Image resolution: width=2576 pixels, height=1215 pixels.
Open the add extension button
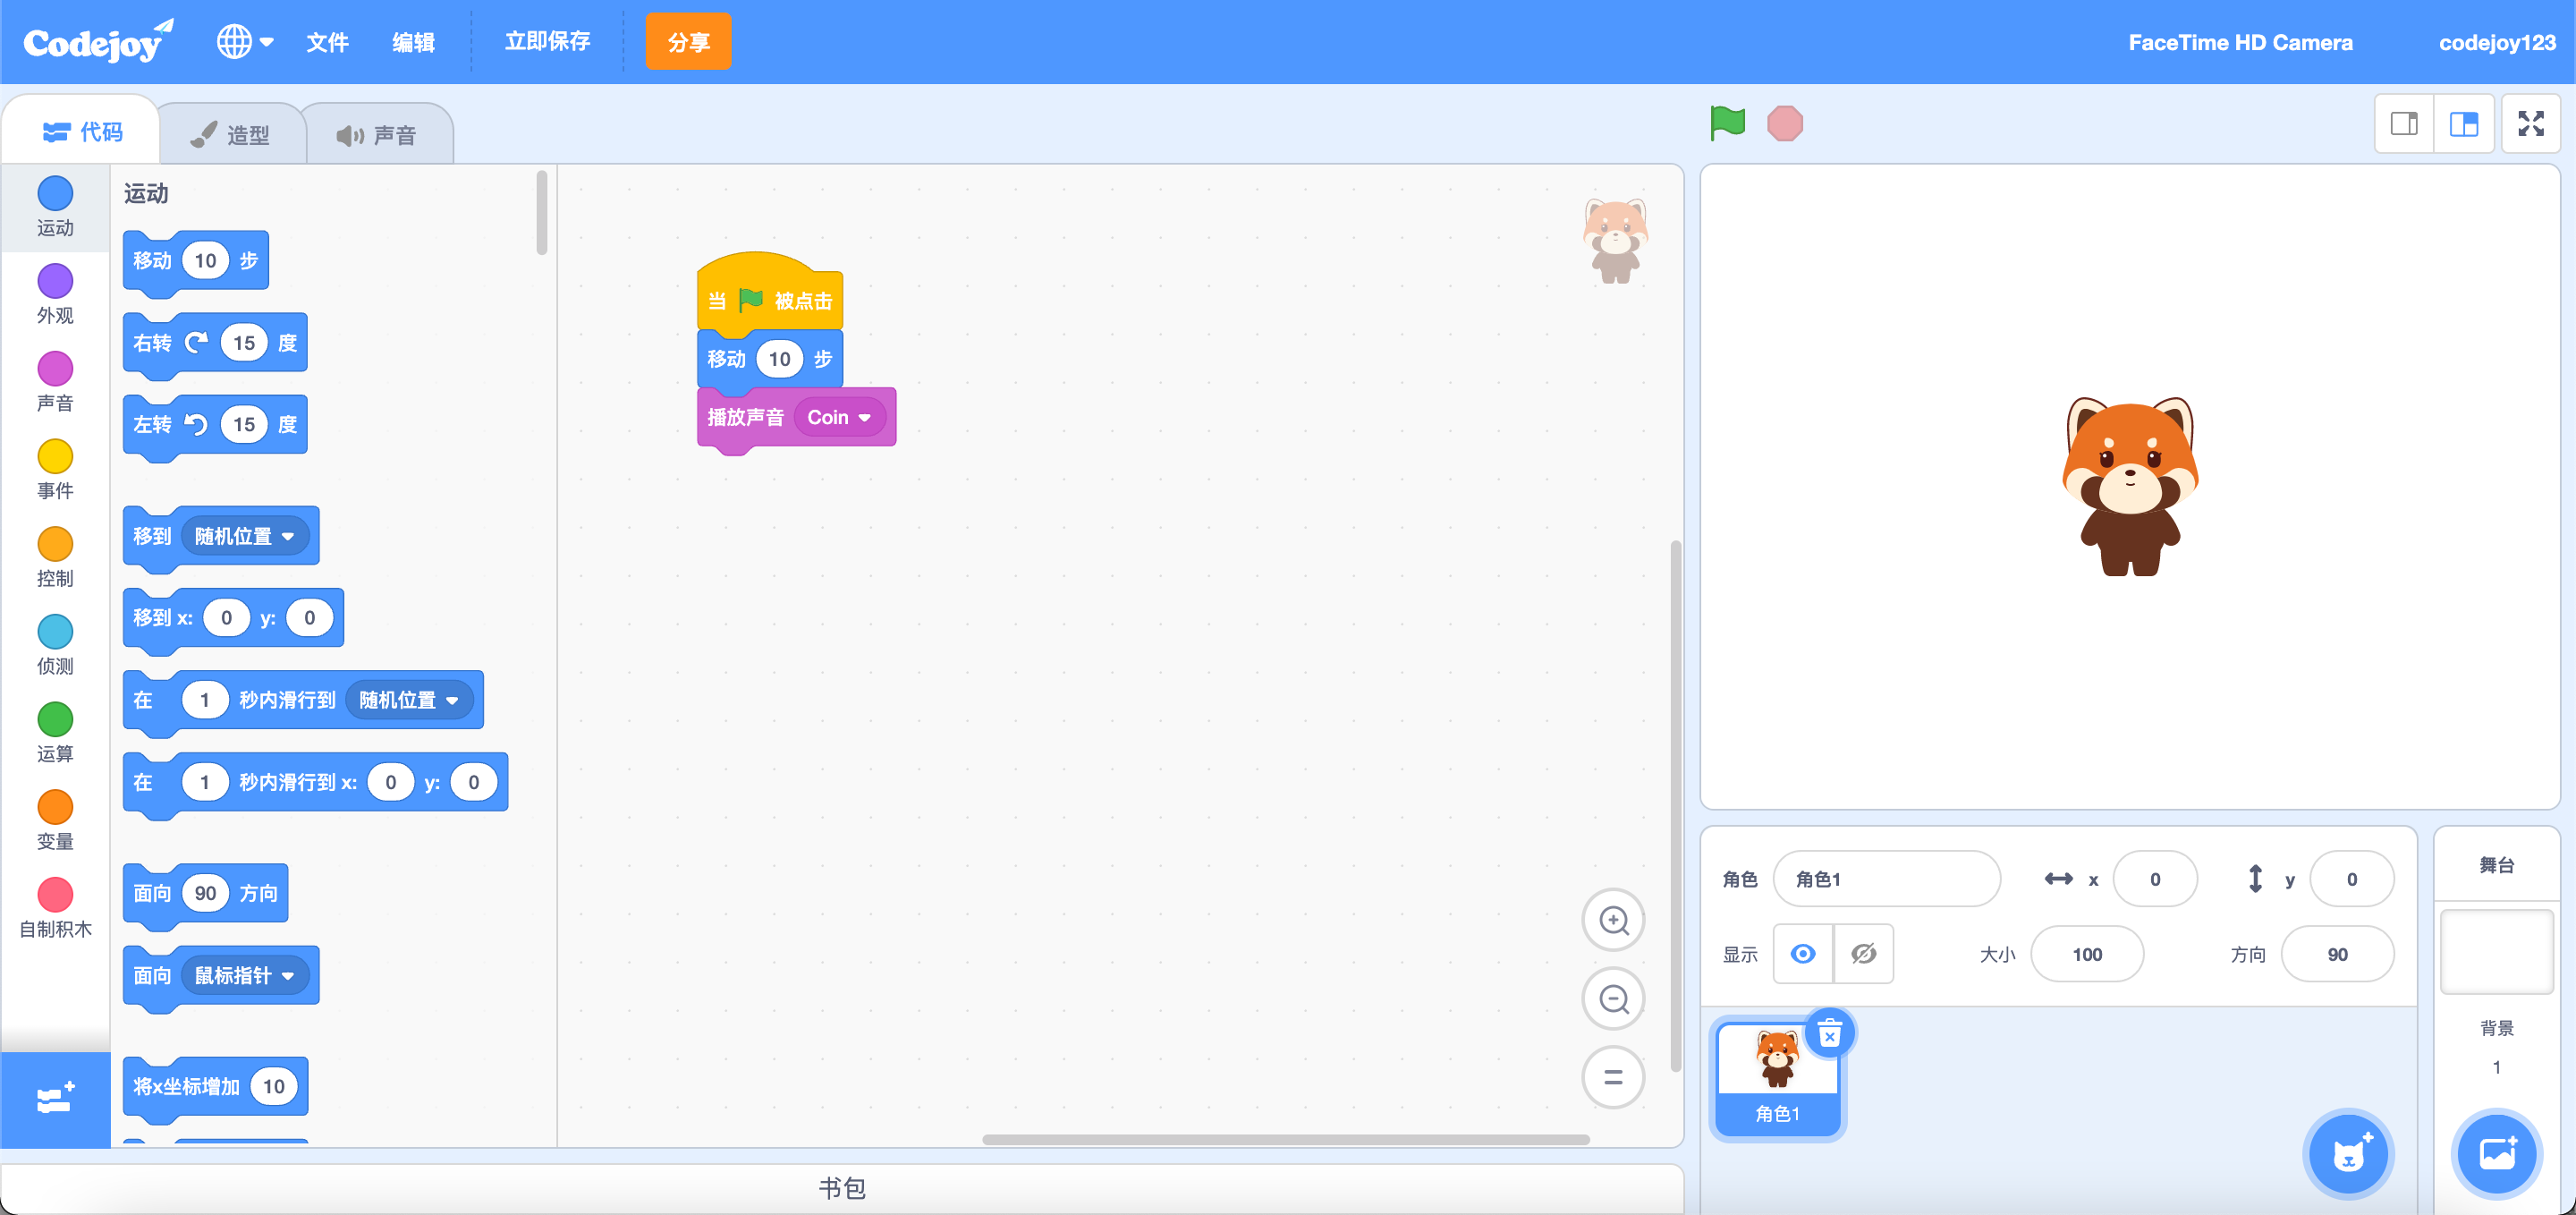click(x=55, y=1099)
